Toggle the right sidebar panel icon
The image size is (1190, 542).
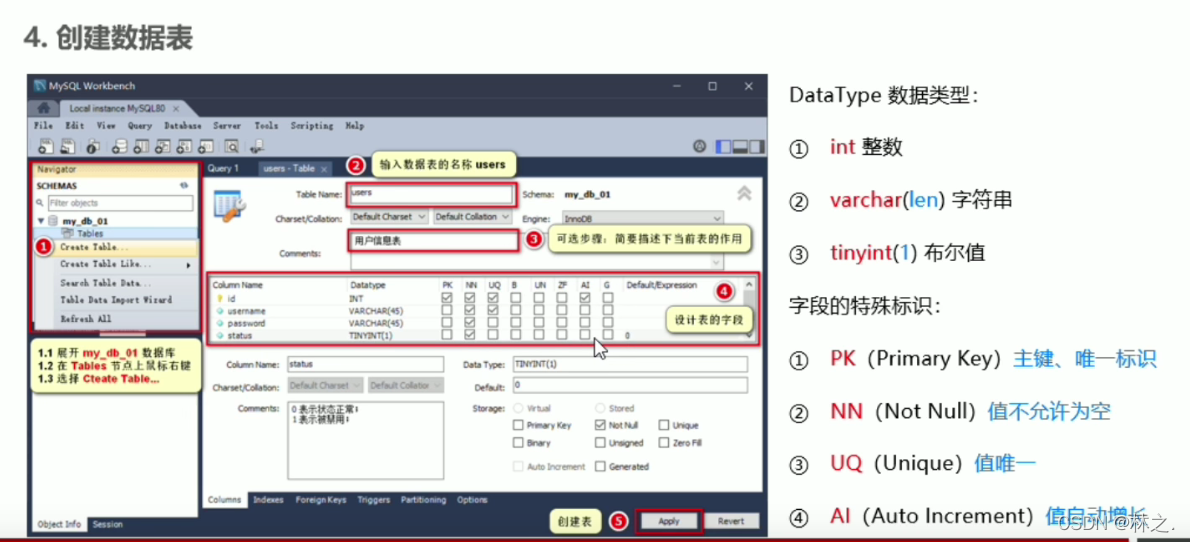755,147
